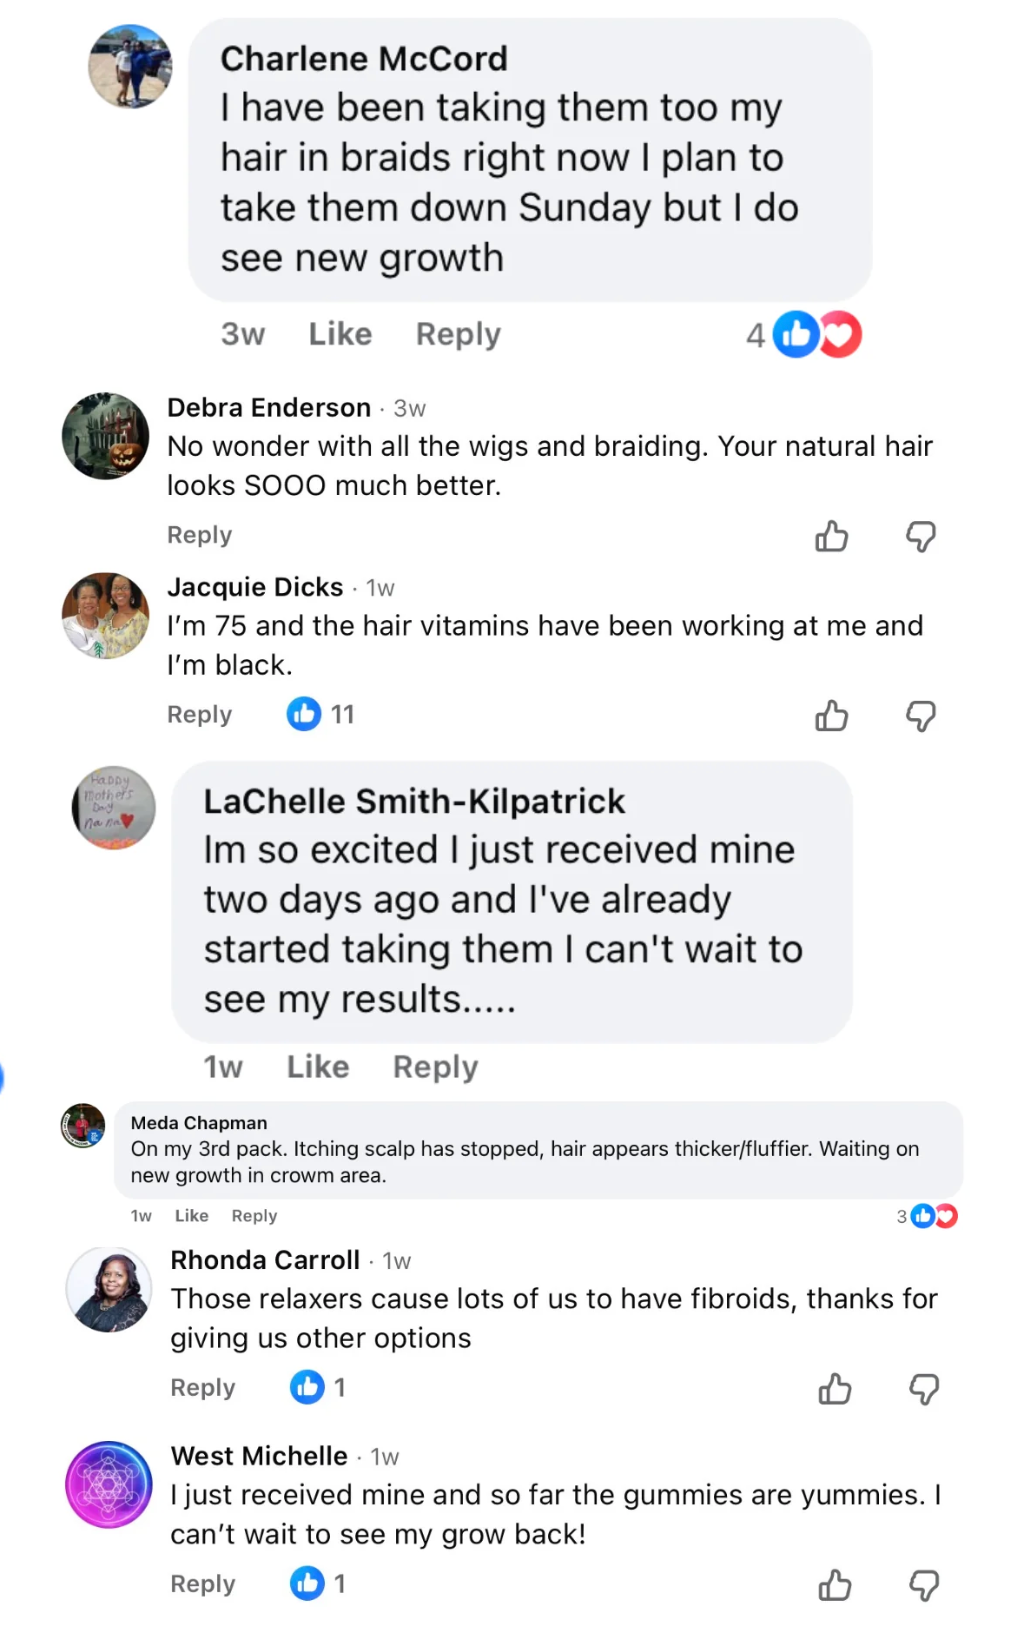Reply to Debra Enderson's comment
The height and width of the screenshot is (1642, 1010).
tap(199, 535)
